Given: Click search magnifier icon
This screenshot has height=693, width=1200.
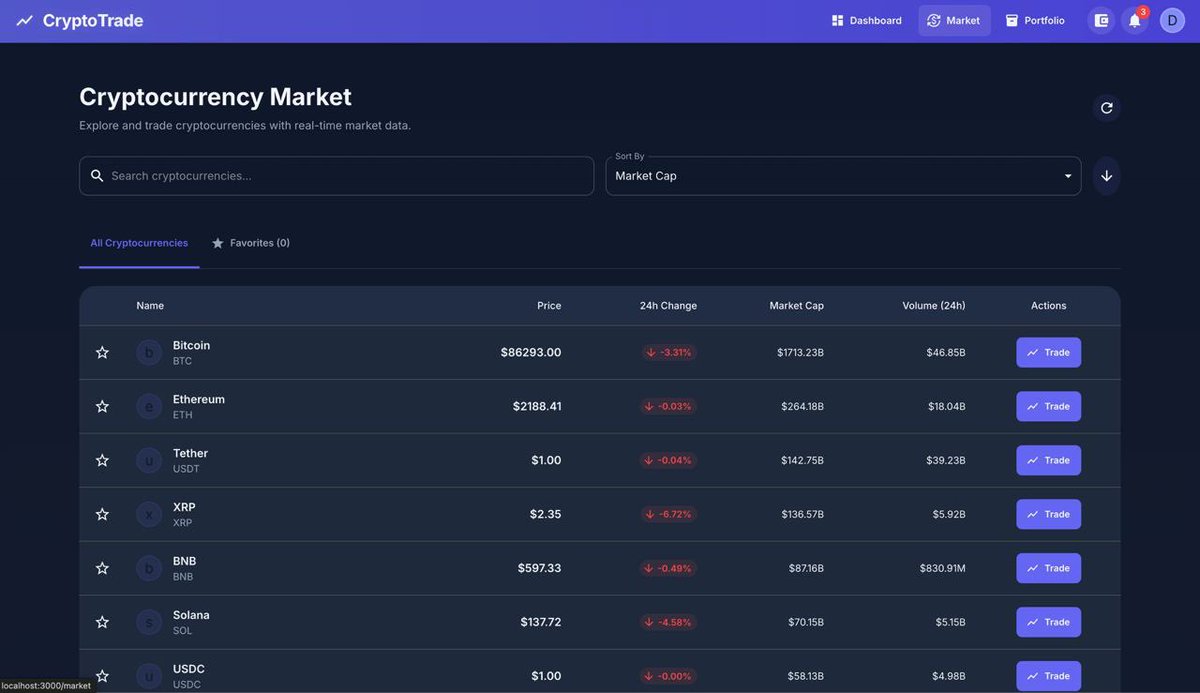Looking at the screenshot, I should [97, 176].
